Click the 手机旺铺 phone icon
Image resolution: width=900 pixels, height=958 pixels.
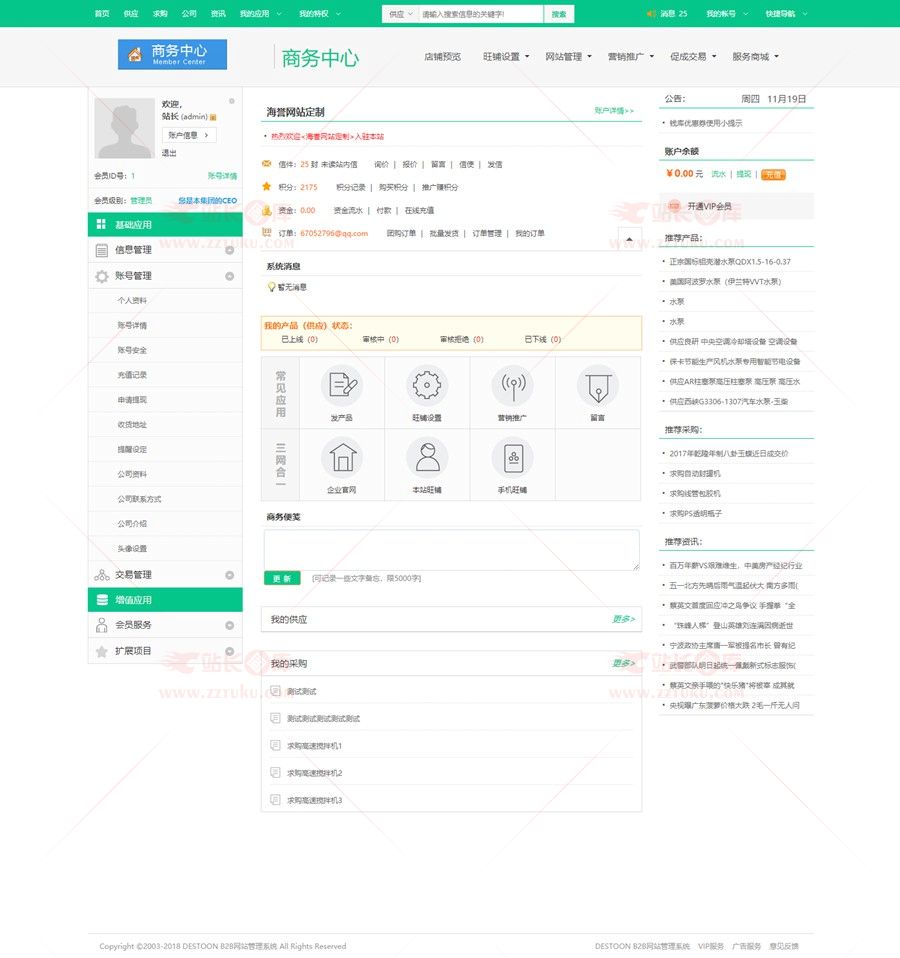tap(512, 457)
